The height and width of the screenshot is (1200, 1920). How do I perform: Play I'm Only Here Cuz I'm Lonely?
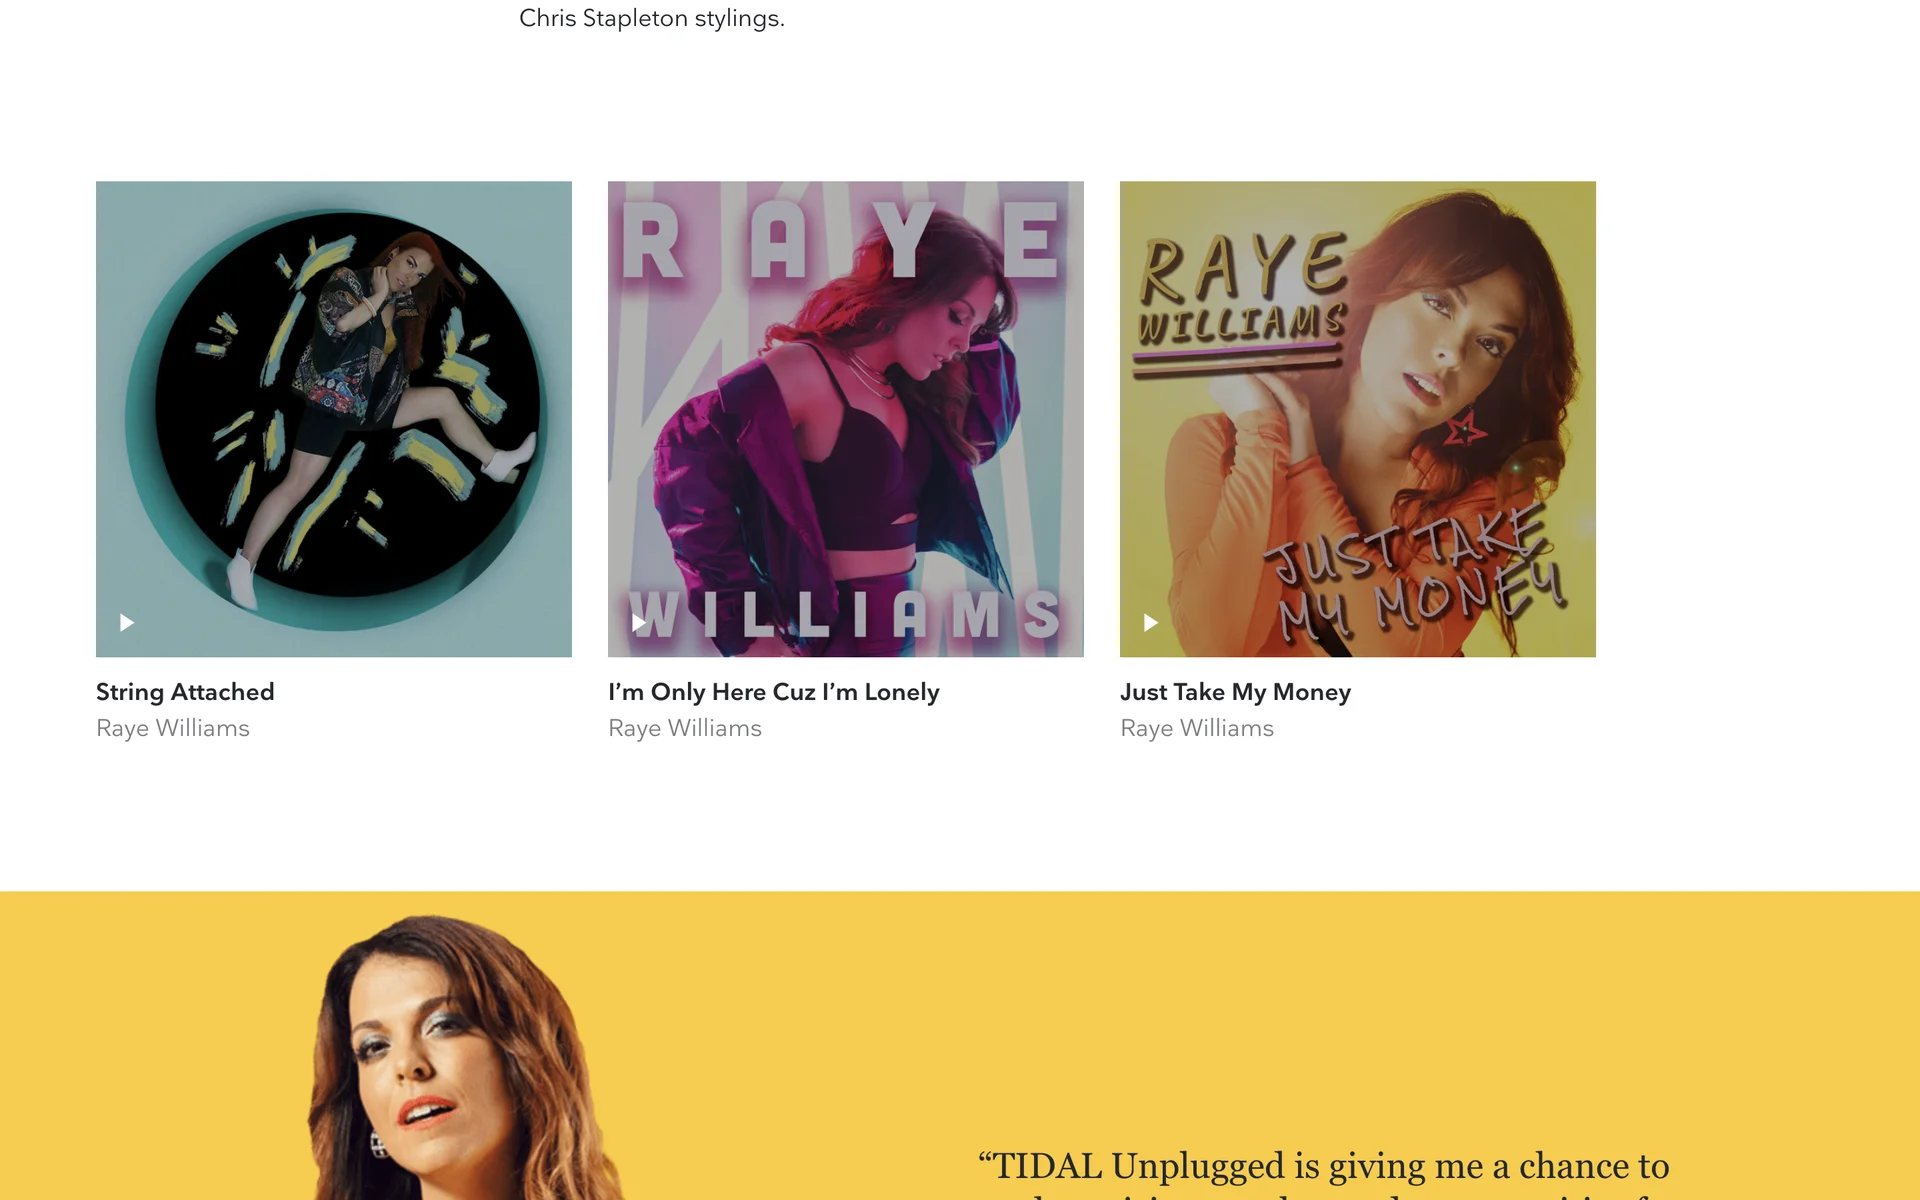639,623
